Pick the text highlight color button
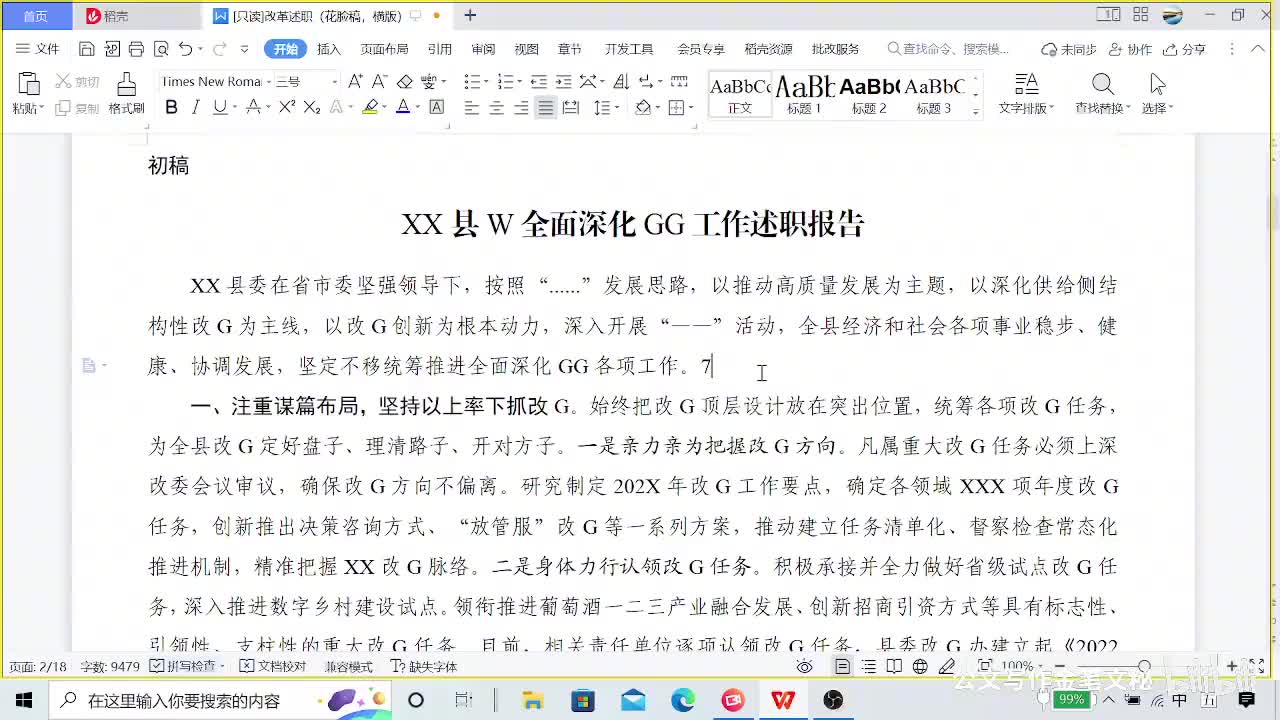This screenshot has width=1280, height=720. point(371,107)
